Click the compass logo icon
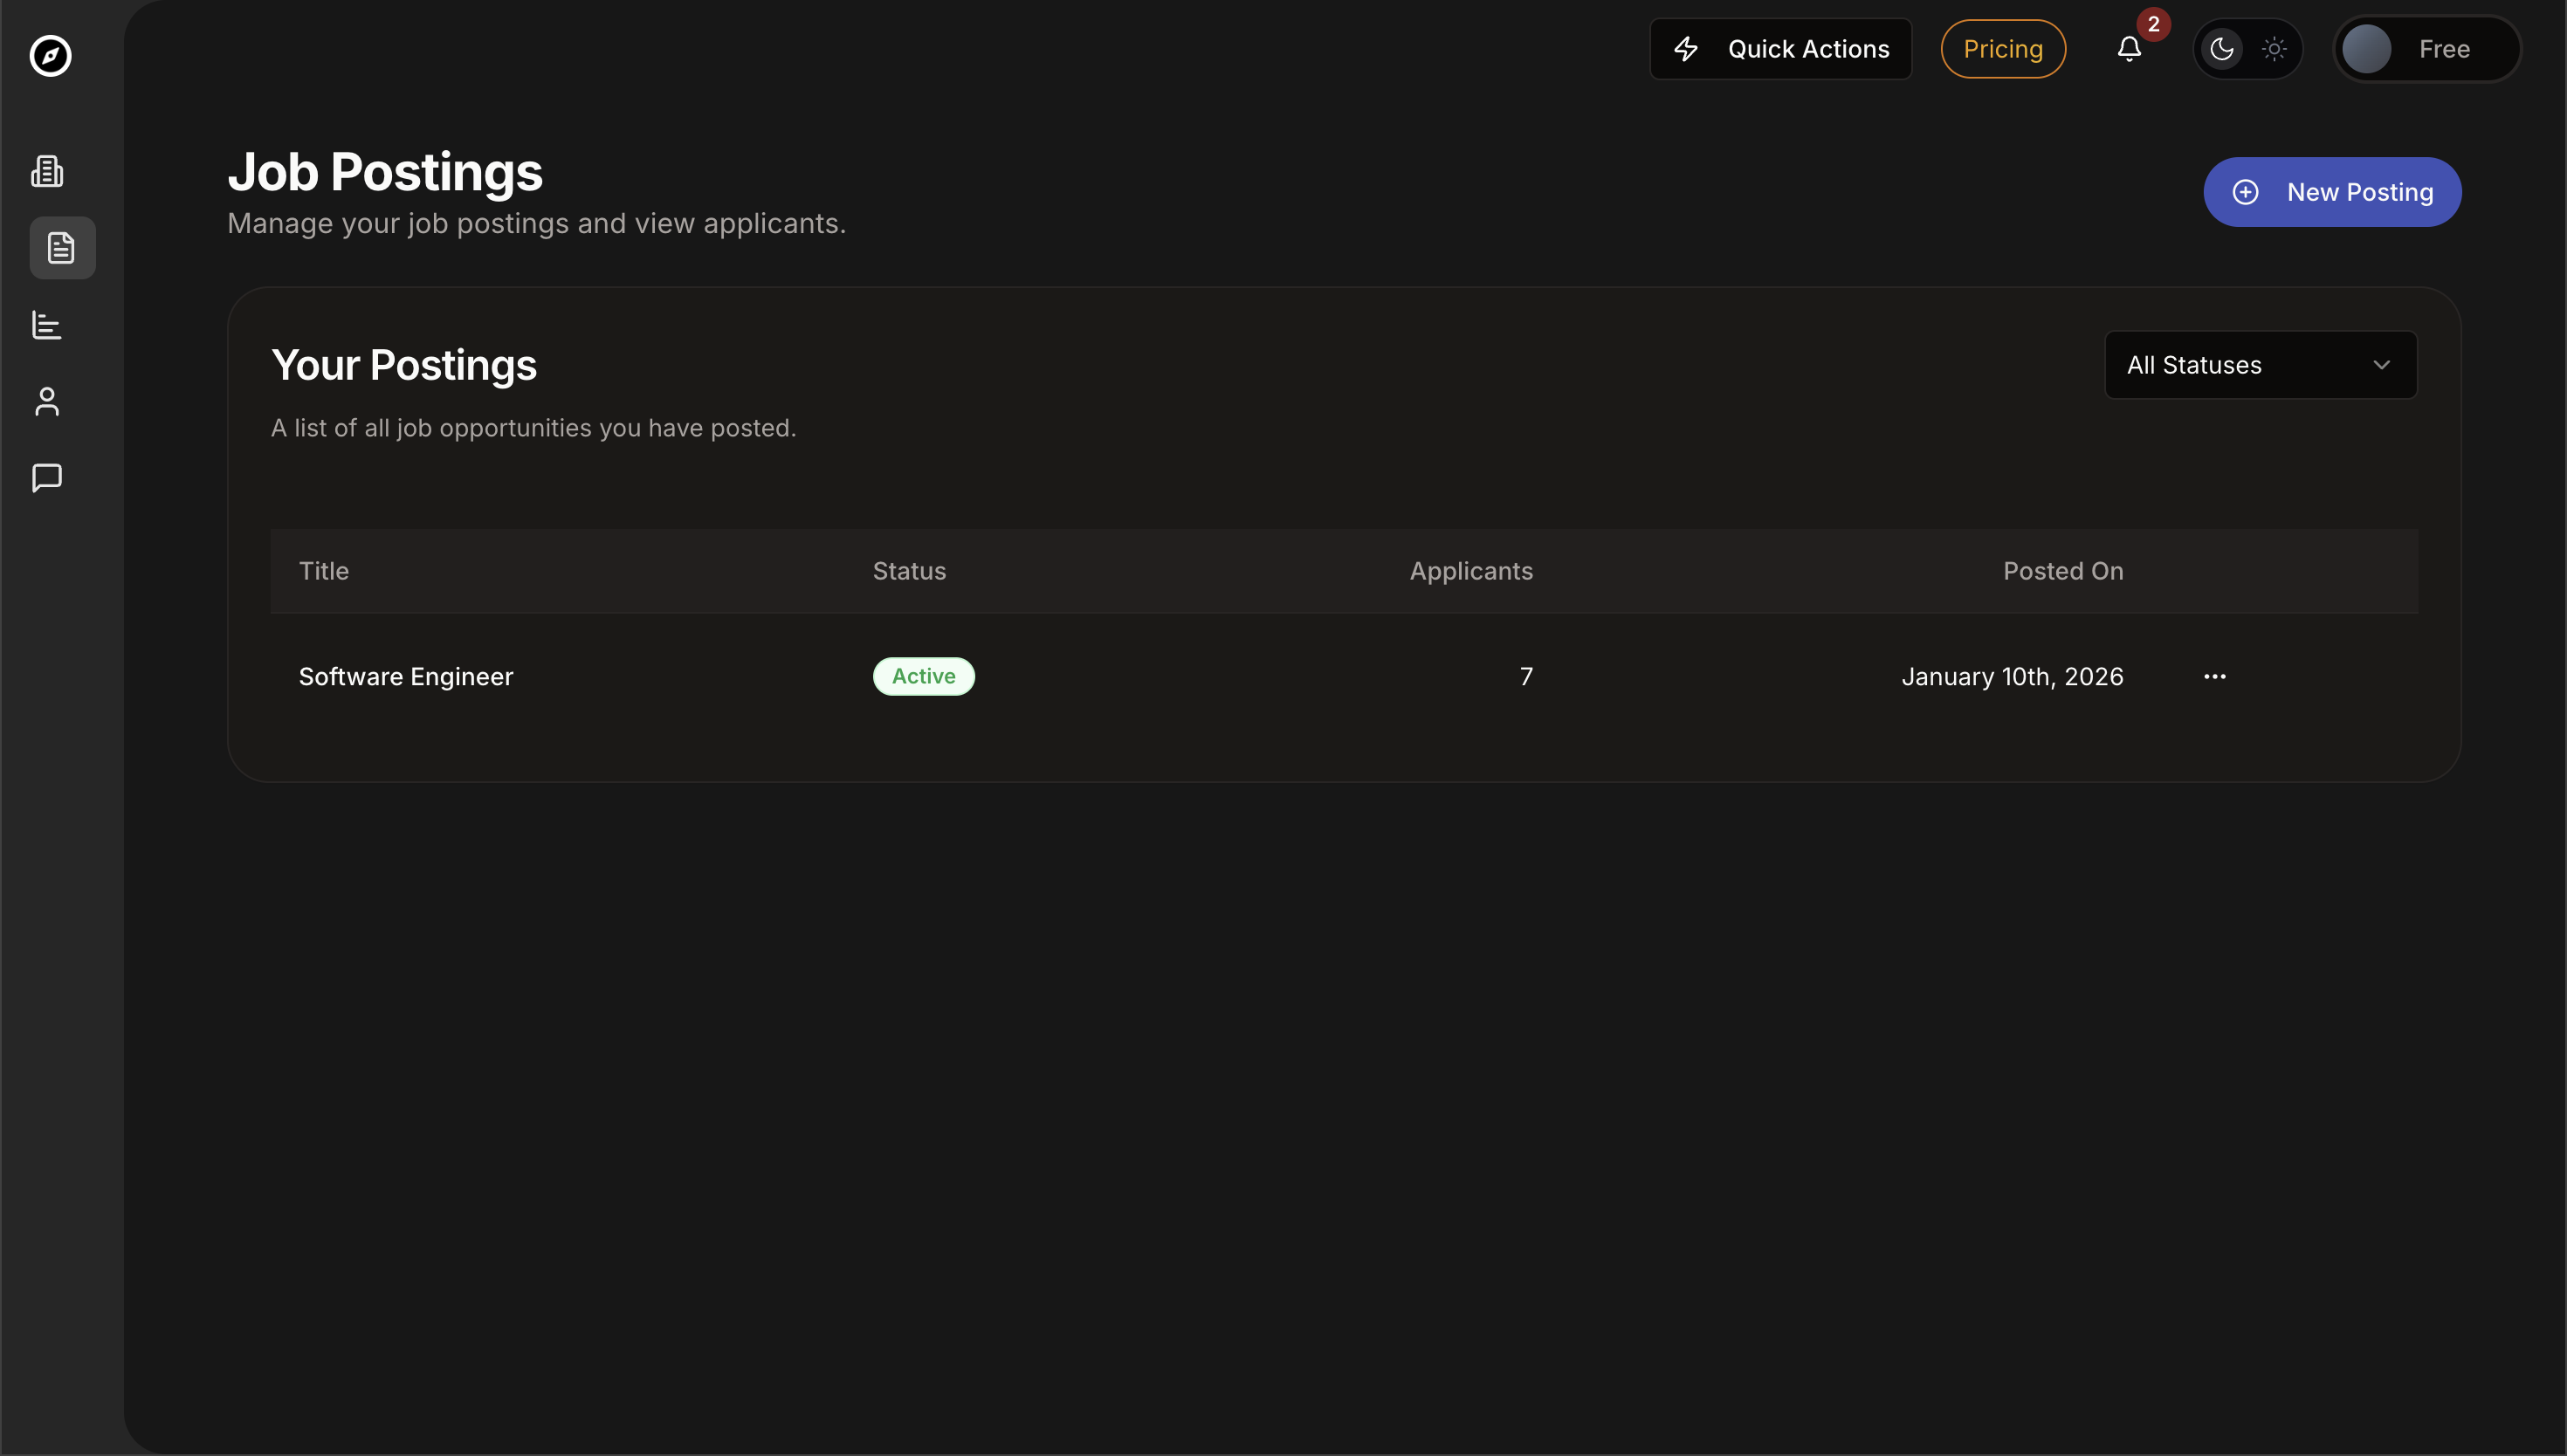This screenshot has width=2567, height=1456. (x=50, y=56)
